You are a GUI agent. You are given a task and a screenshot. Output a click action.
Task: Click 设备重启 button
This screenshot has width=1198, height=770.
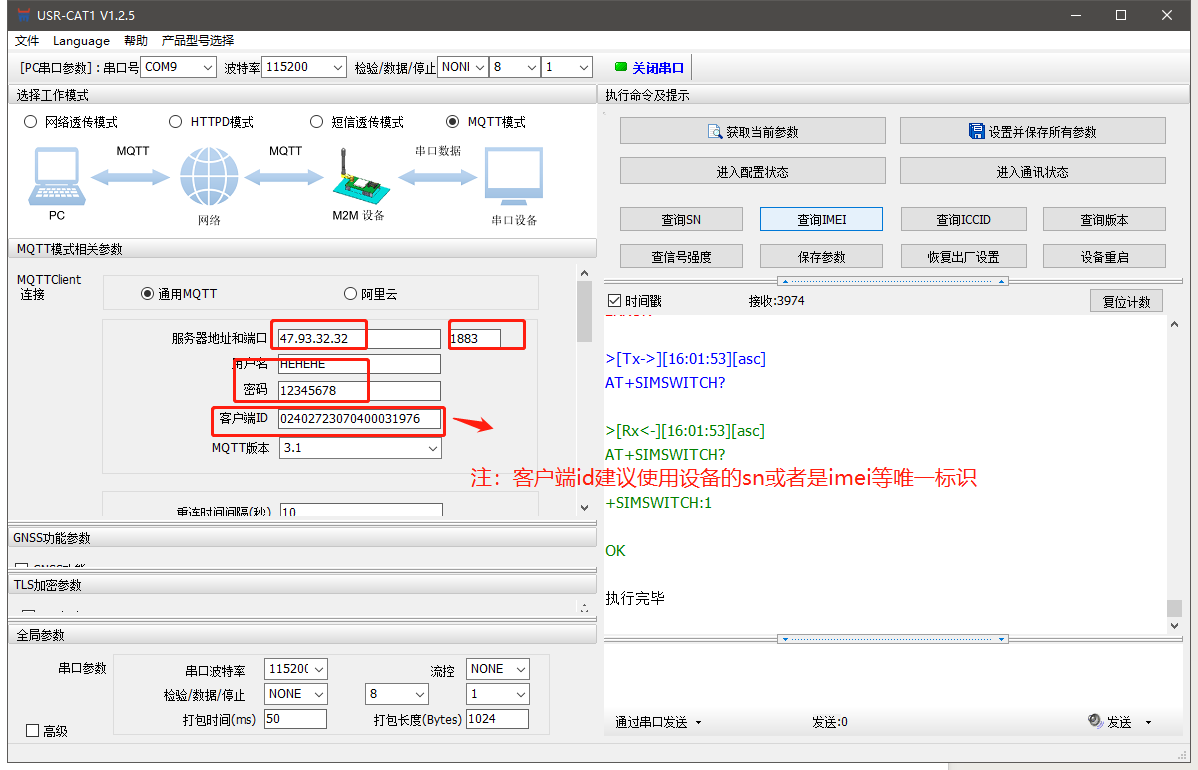[1104, 257]
